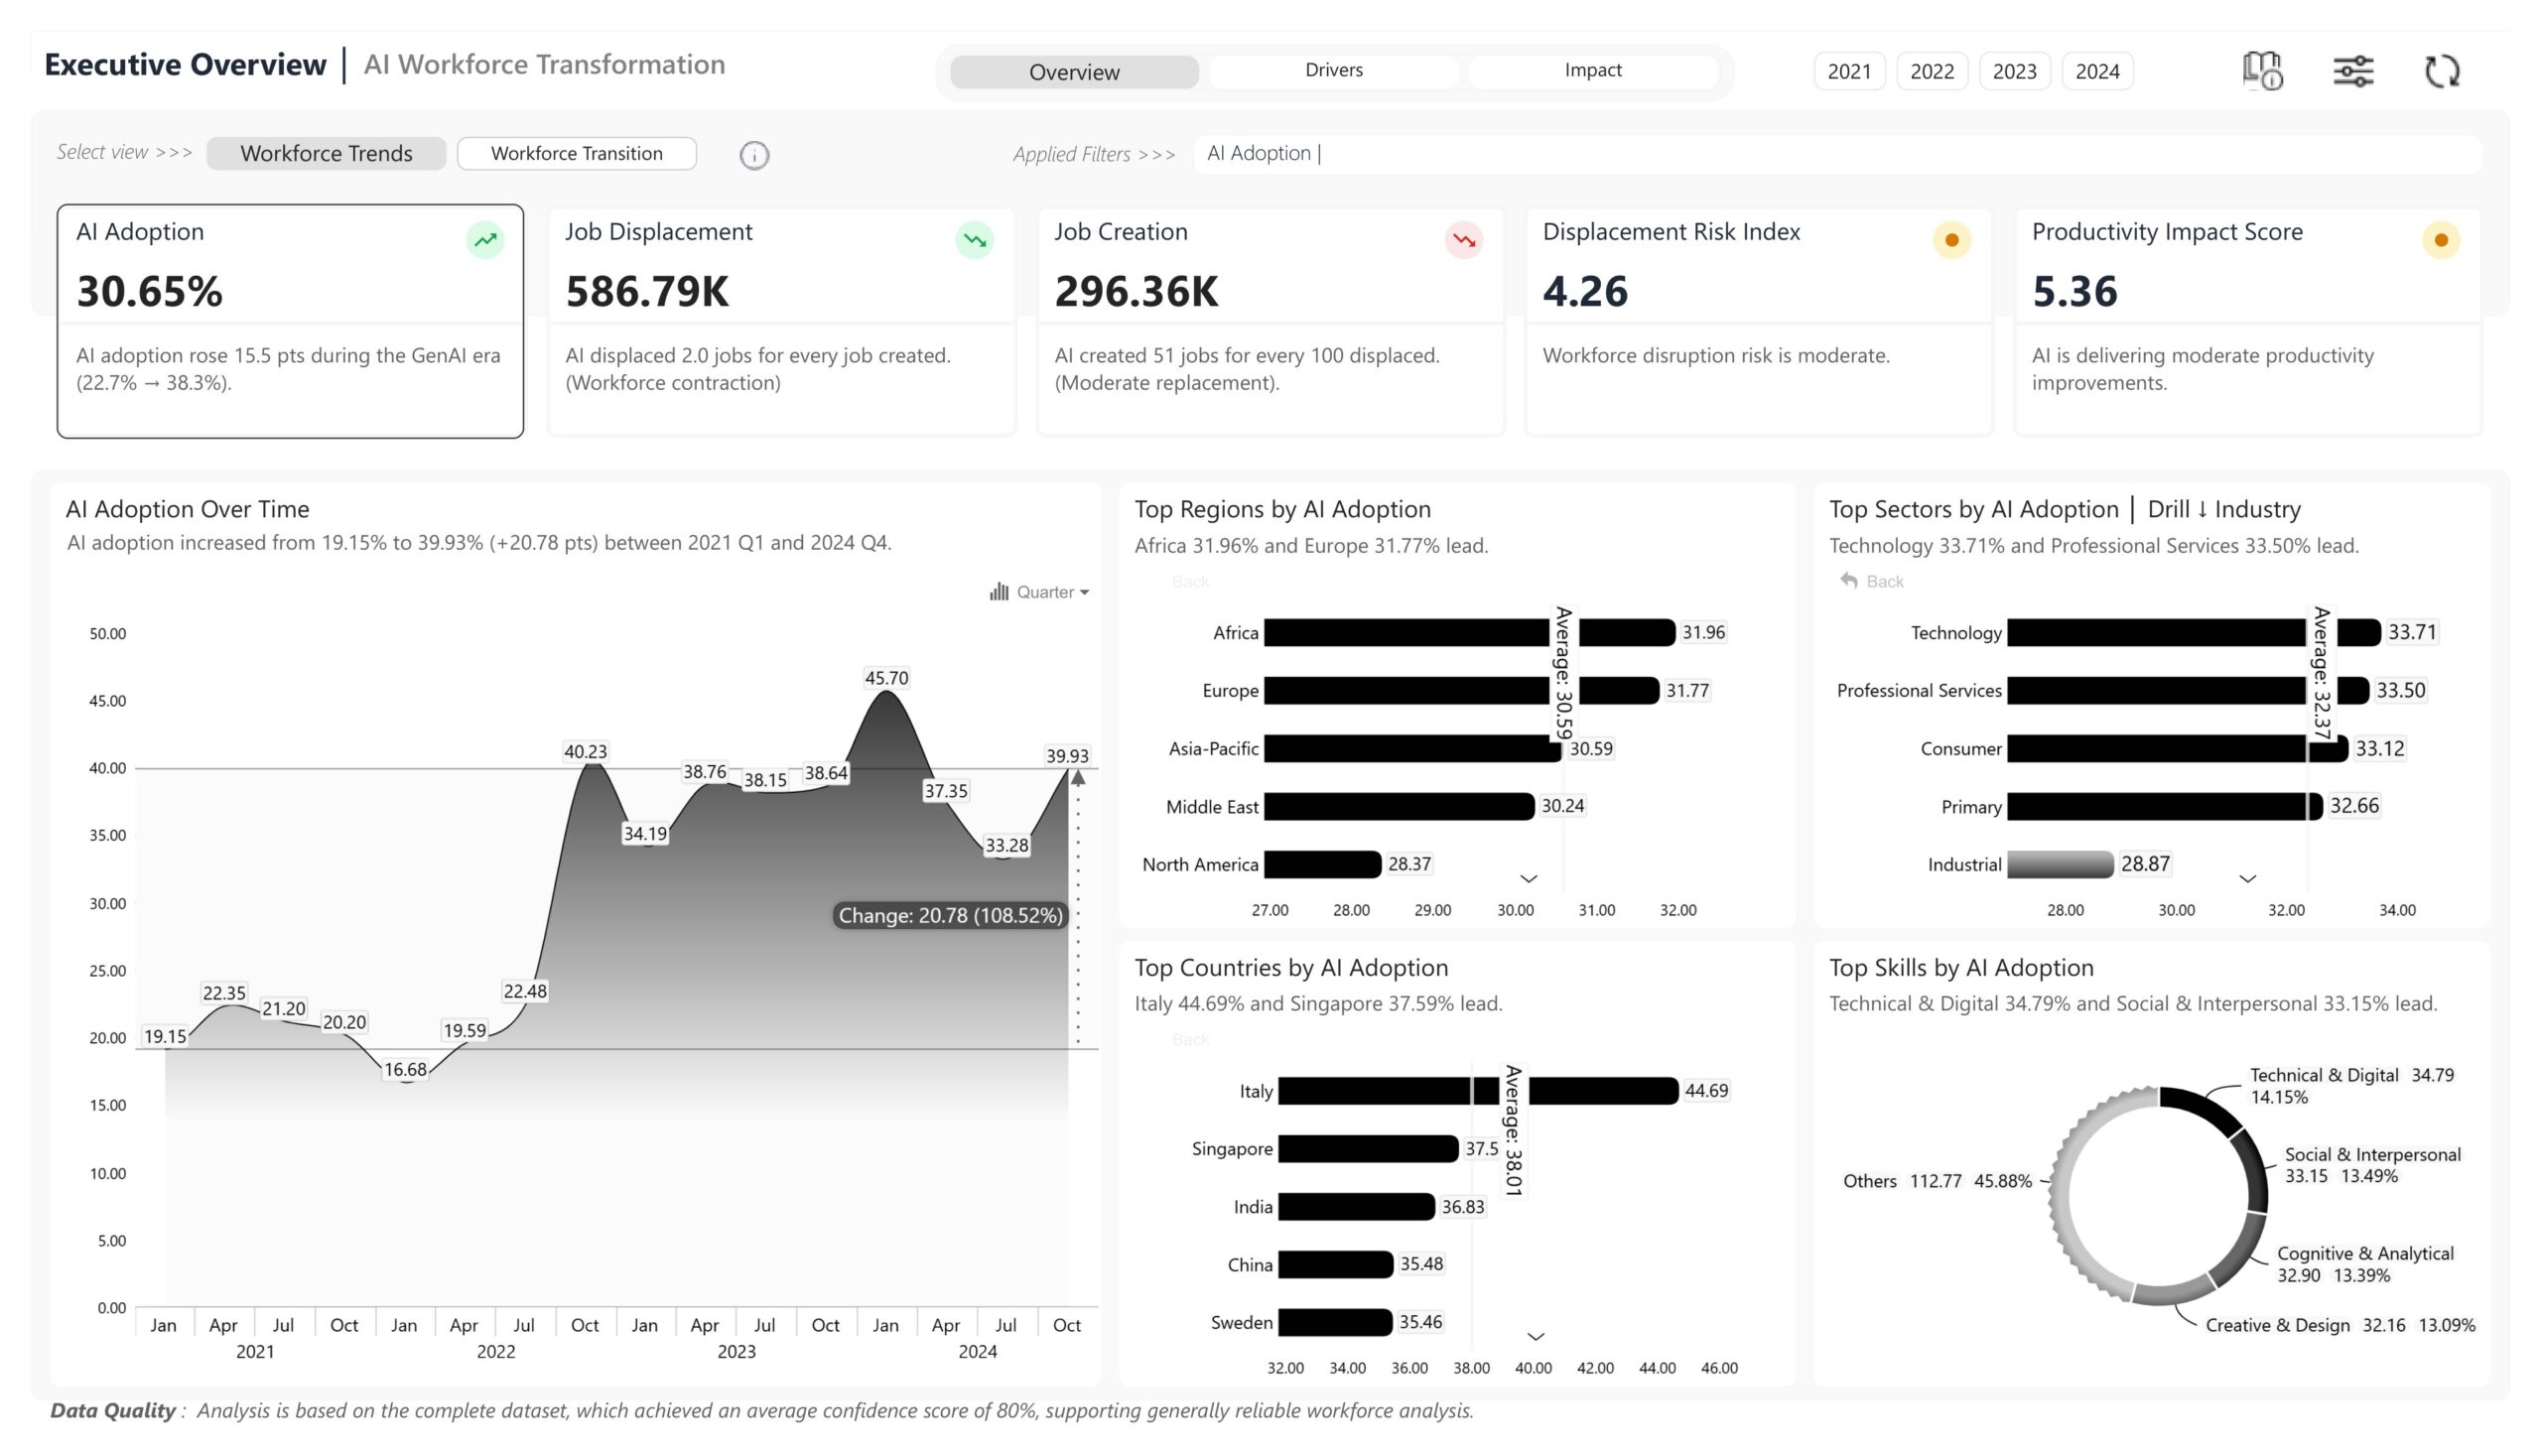Image resolution: width=2541 pixels, height=1456 pixels.
Task: Select the Workforce Transition view
Action: coord(576,153)
